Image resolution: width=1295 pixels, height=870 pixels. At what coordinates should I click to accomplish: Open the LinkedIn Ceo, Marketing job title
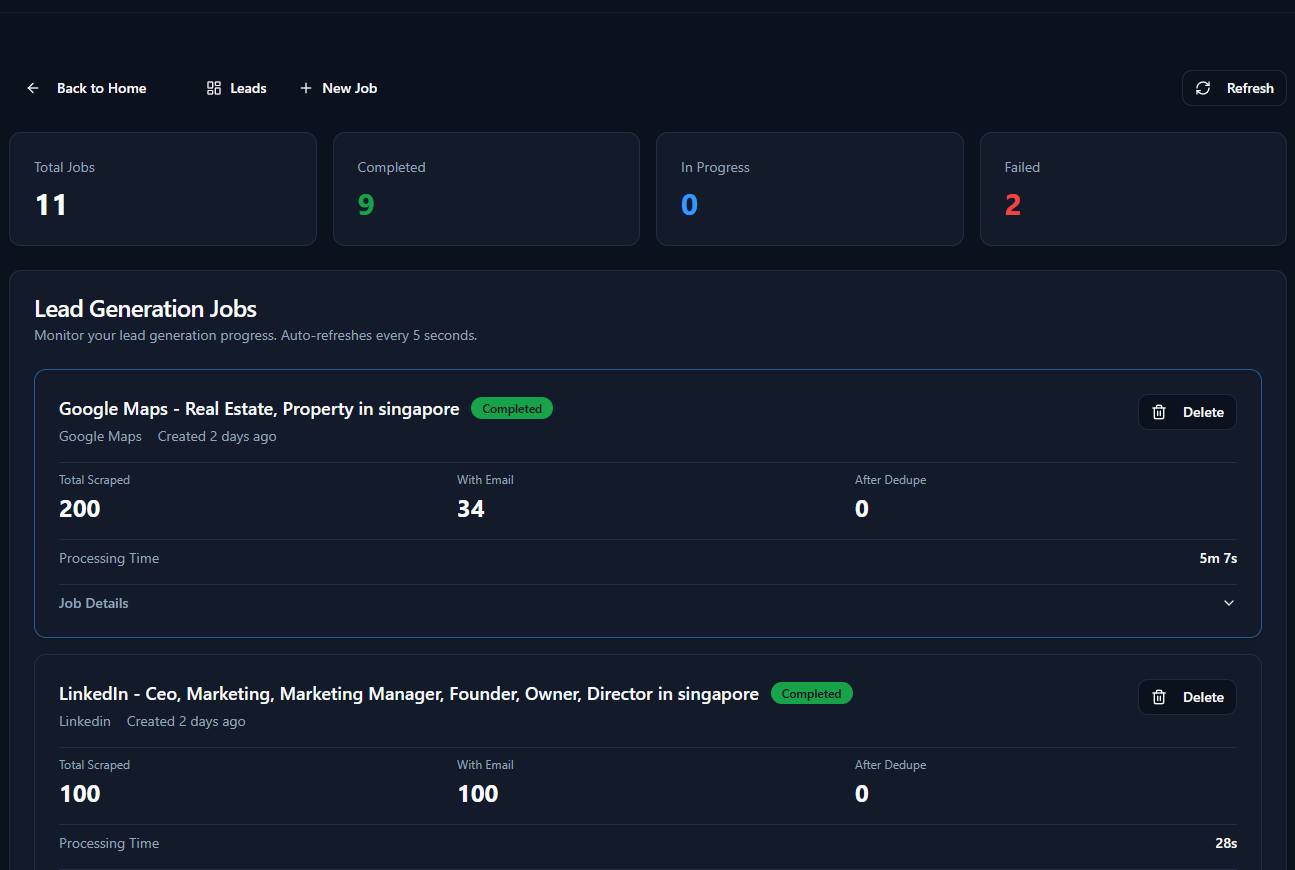pos(408,694)
